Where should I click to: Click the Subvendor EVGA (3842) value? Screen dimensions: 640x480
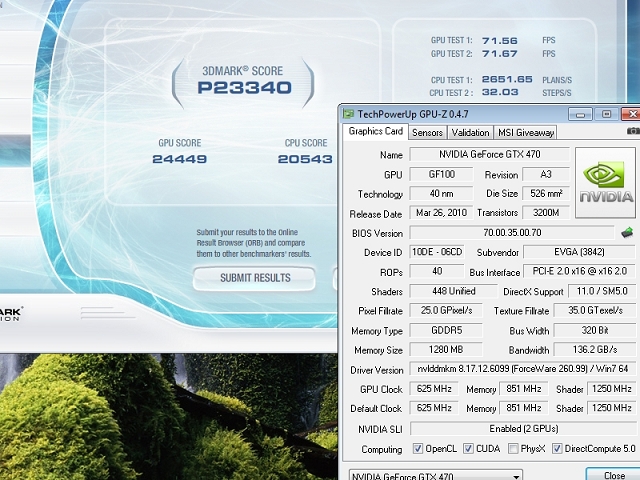point(579,252)
